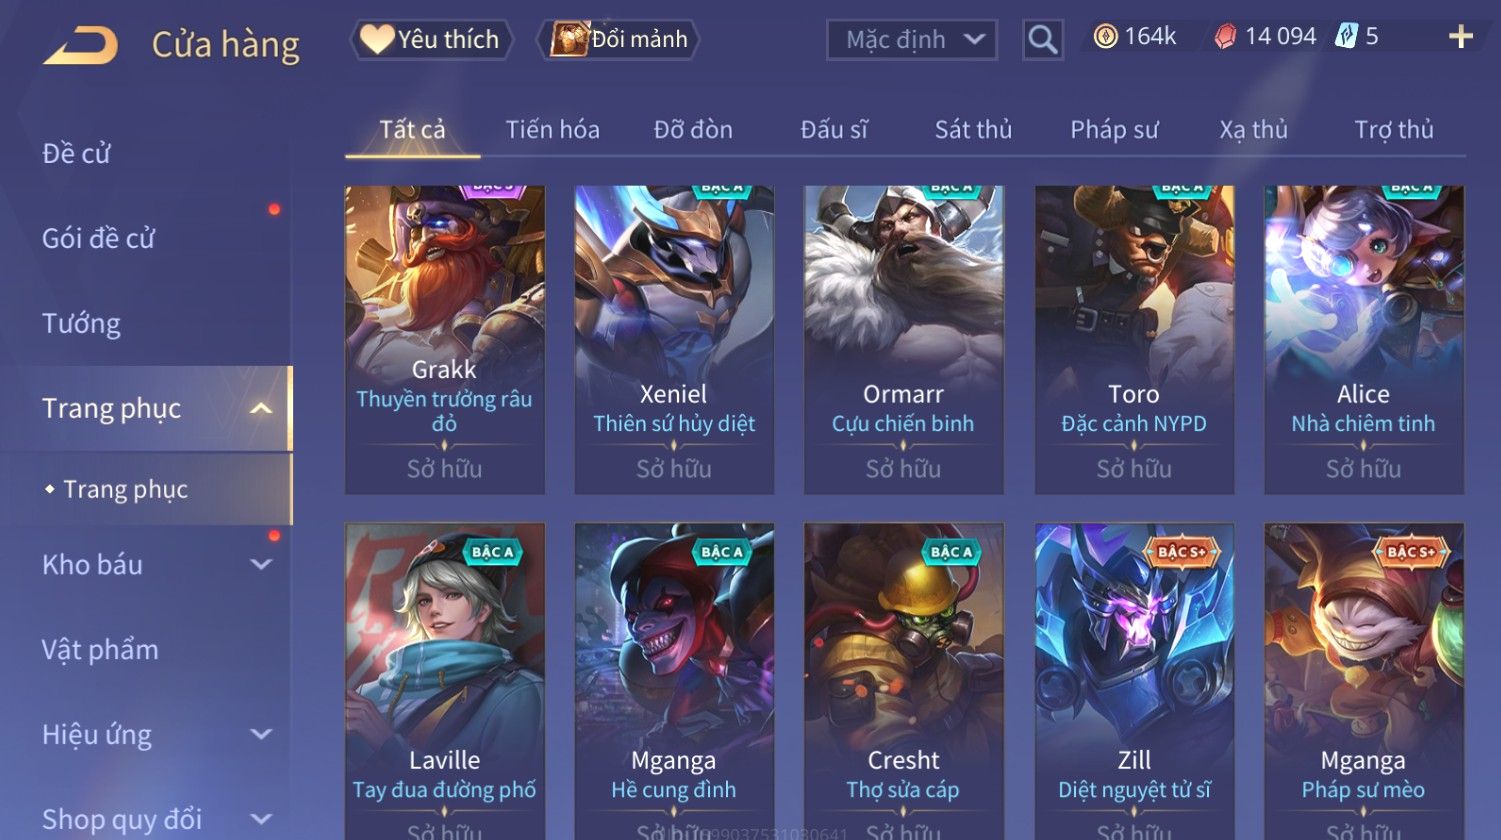Open the search magnifier icon
This screenshot has width=1501, height=840.
(1043, 40)
